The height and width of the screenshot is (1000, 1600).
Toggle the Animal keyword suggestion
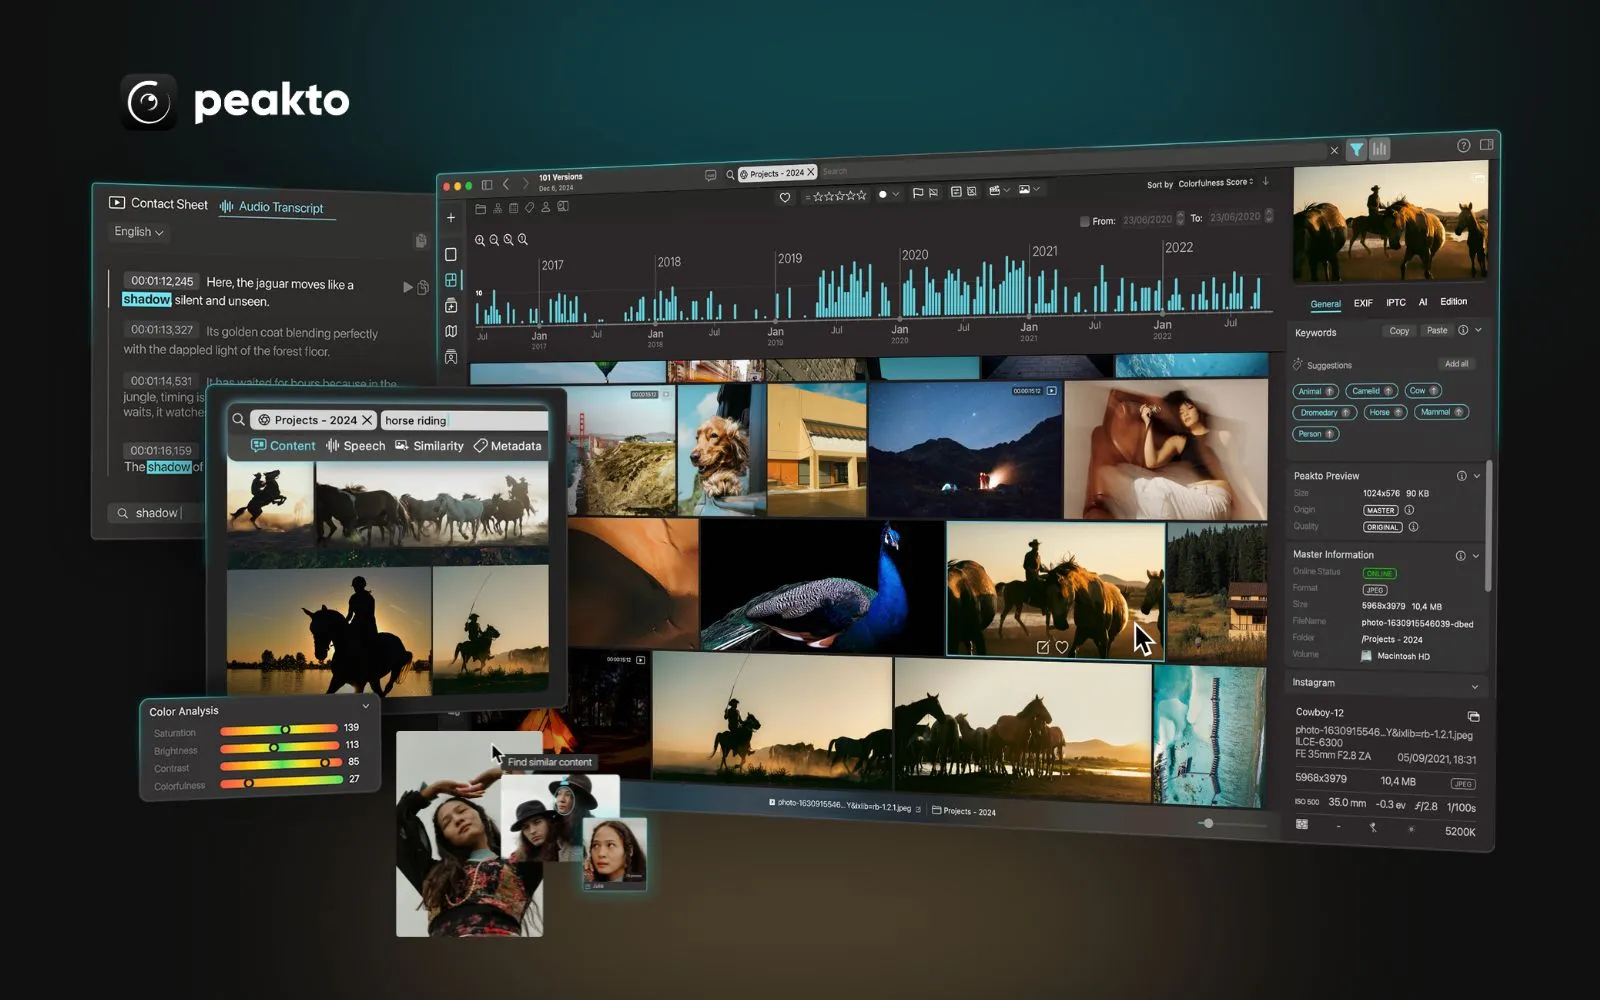point(1315,391)
